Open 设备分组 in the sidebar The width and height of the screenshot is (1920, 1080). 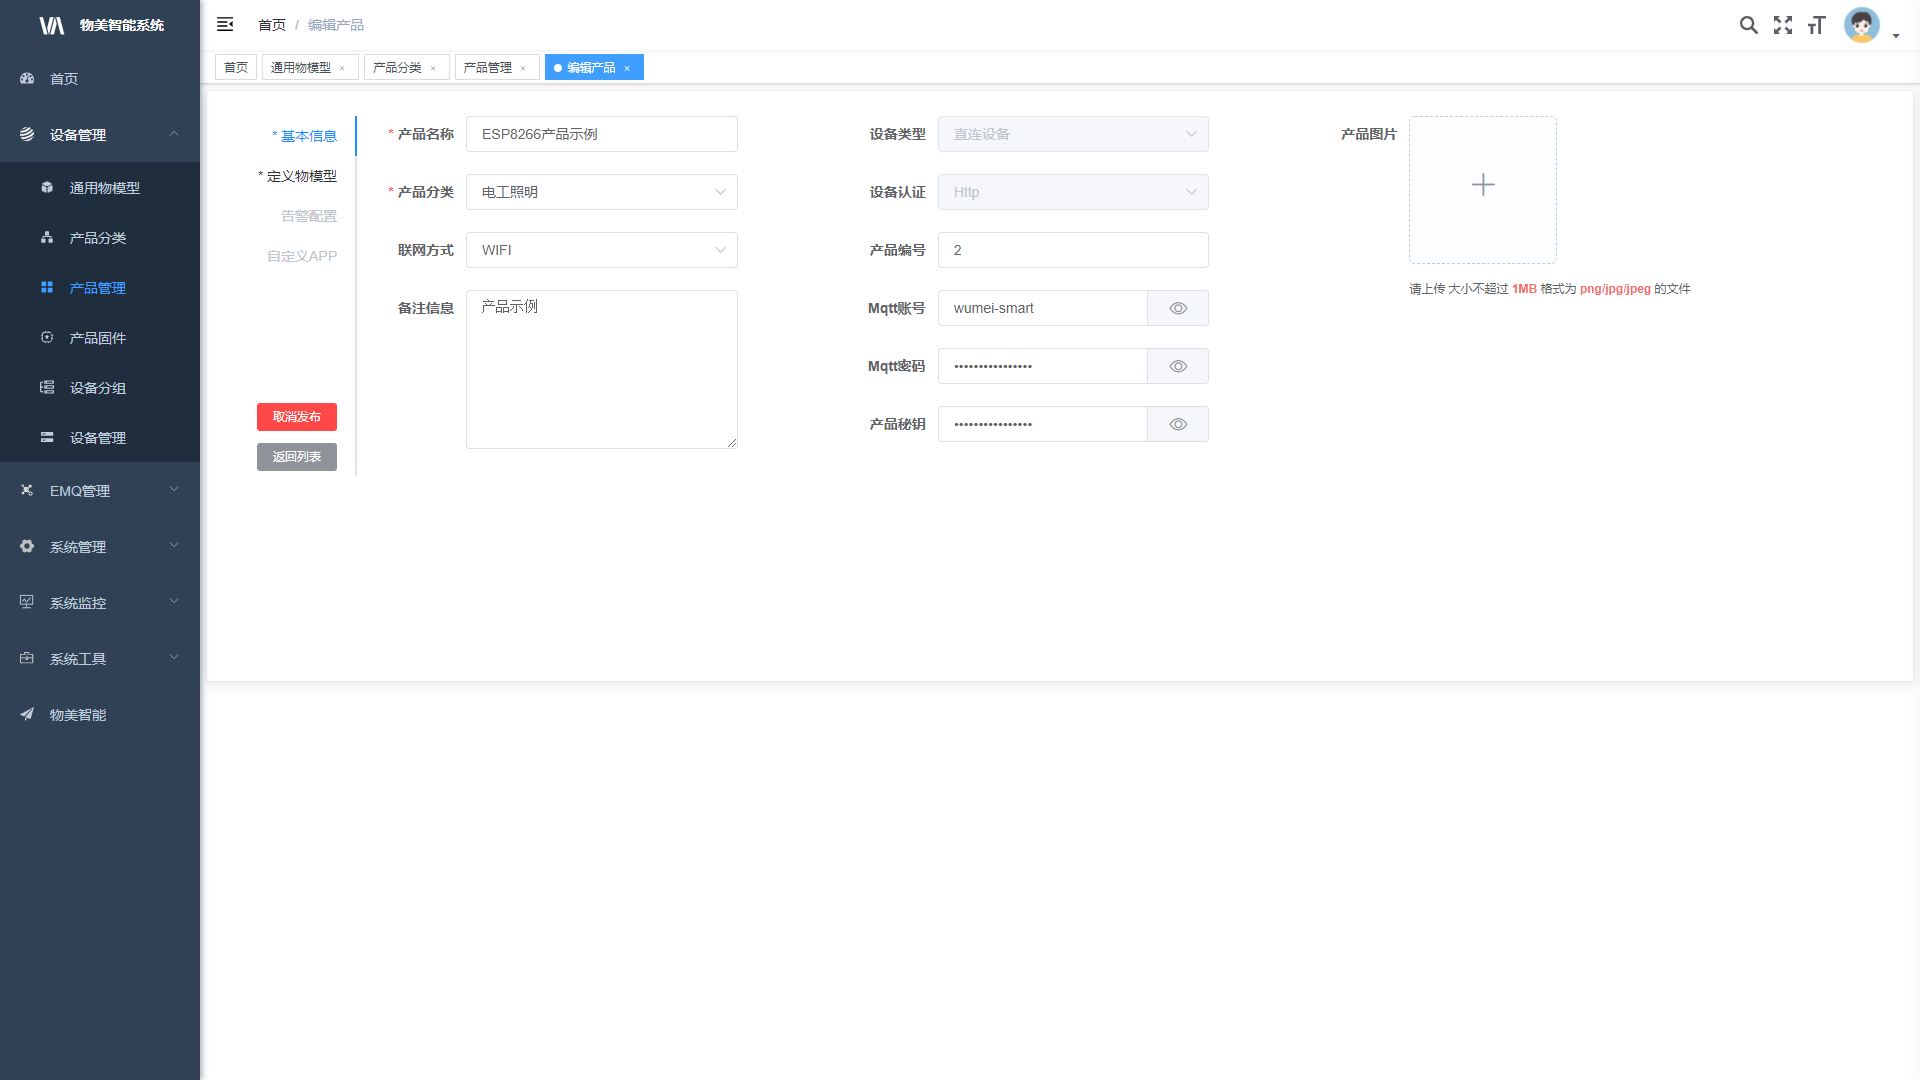(97, 388)
